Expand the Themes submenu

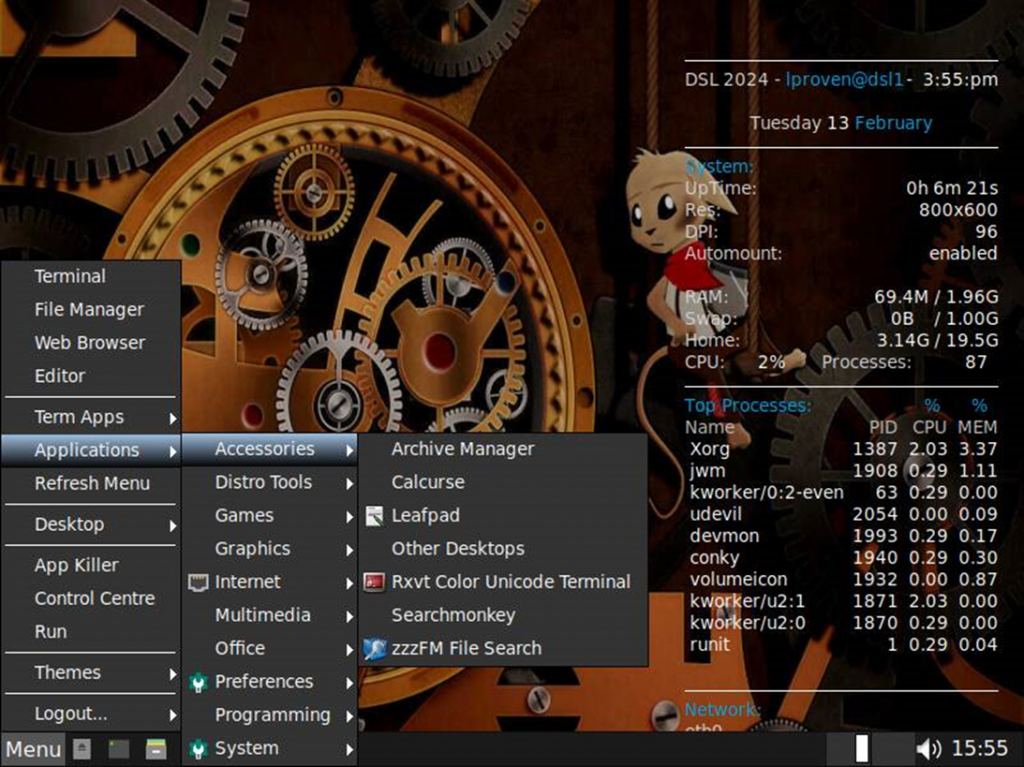pos(91,673)
